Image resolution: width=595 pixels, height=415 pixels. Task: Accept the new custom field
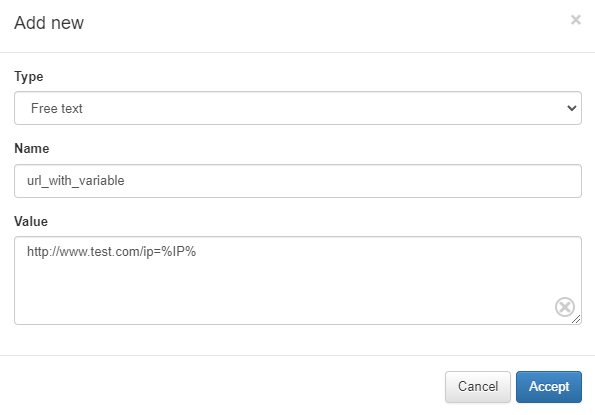tap(549, 387)
